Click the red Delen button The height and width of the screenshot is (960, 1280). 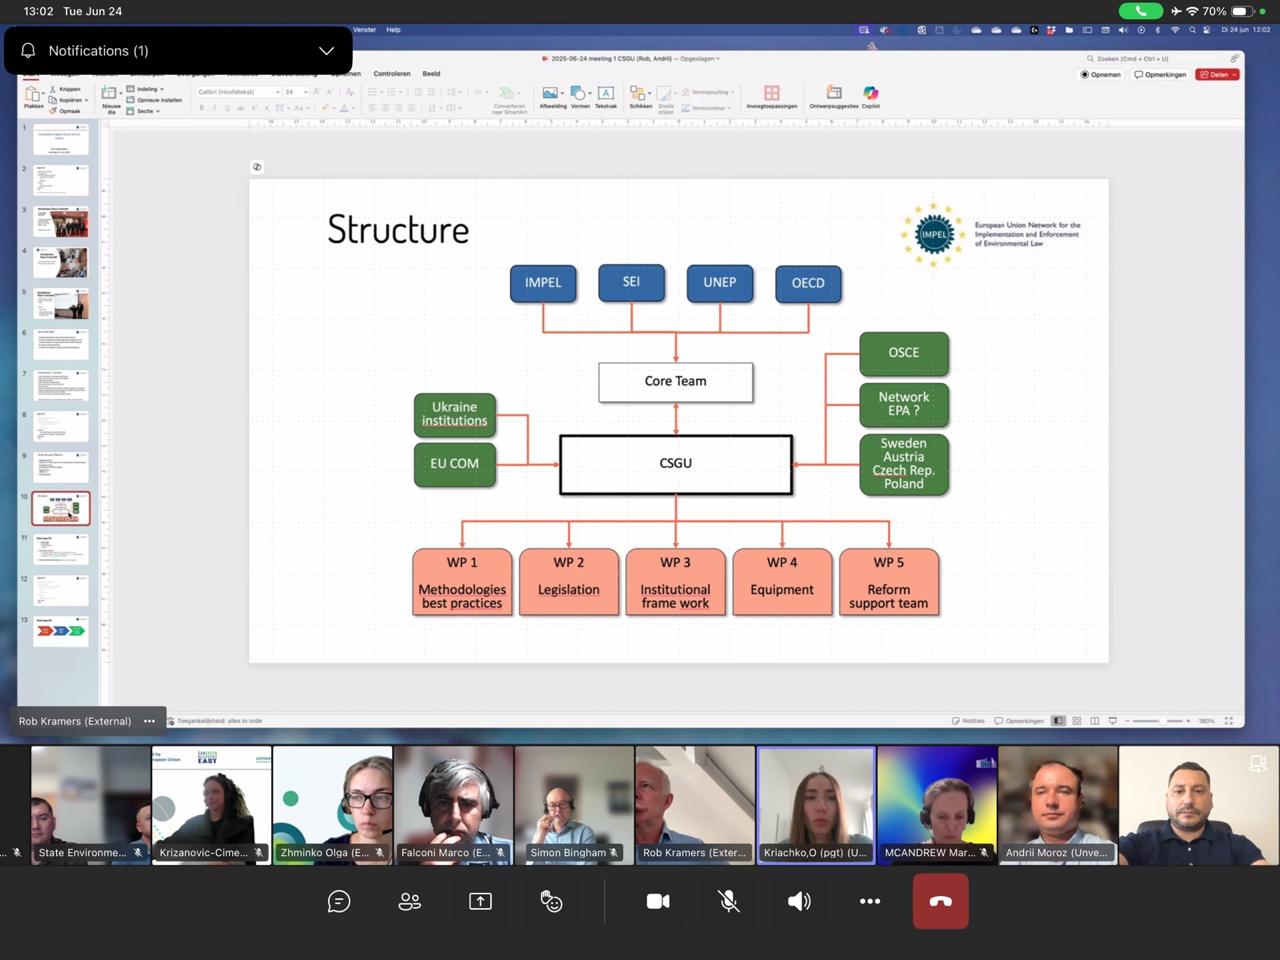coord(1218,74)
